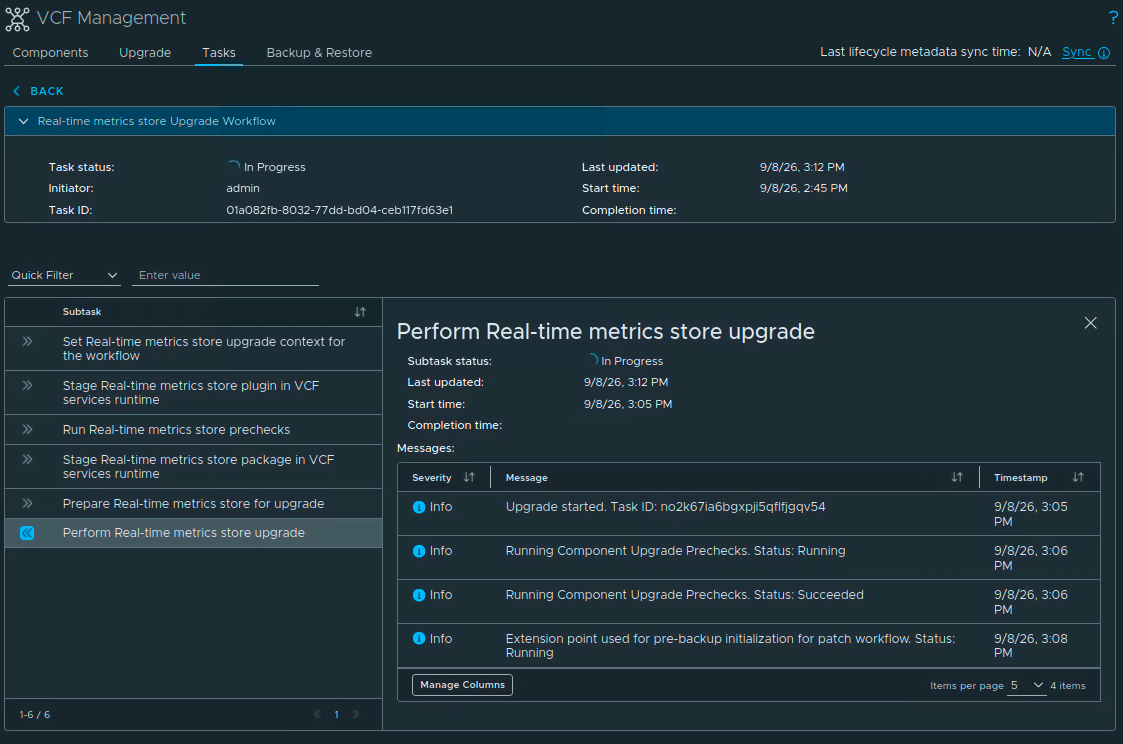
Task: Switch to the Components tab
Action: [x=50, y=52]
